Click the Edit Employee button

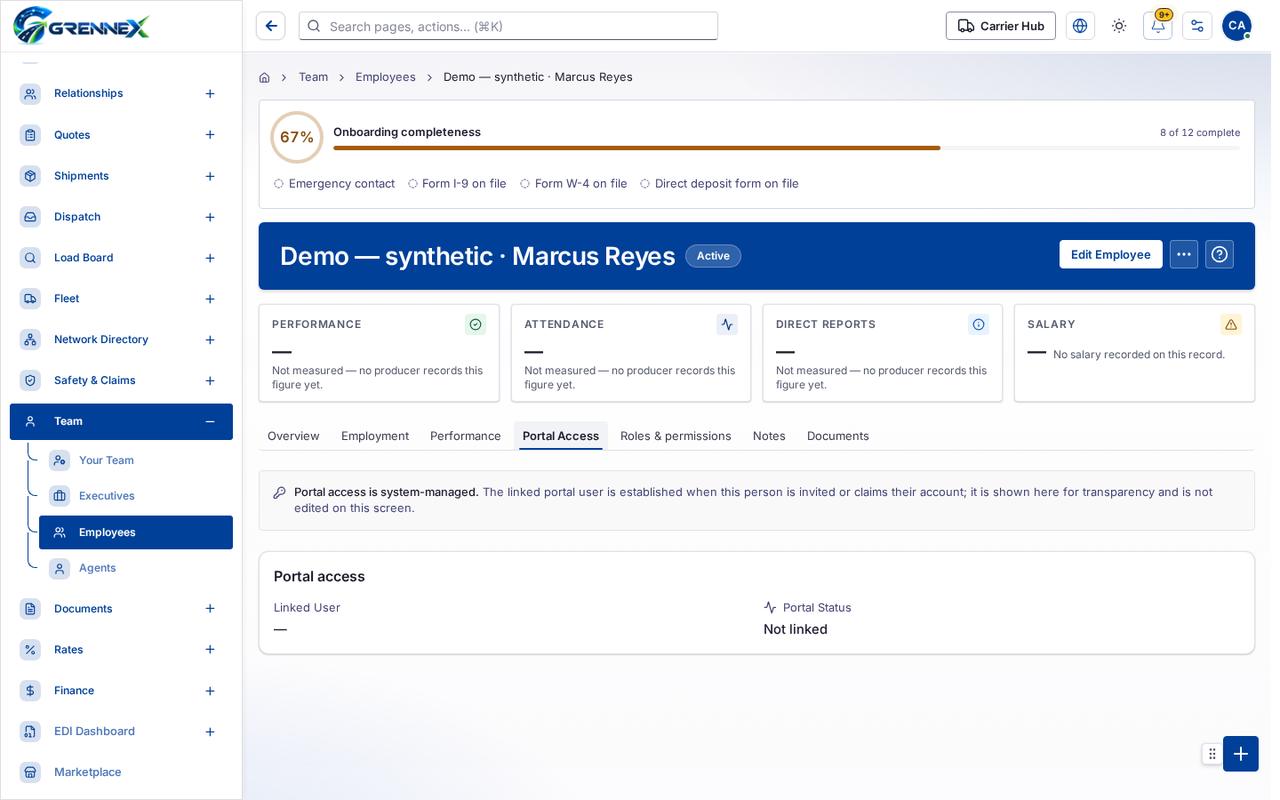click(x=1111, y=254)
